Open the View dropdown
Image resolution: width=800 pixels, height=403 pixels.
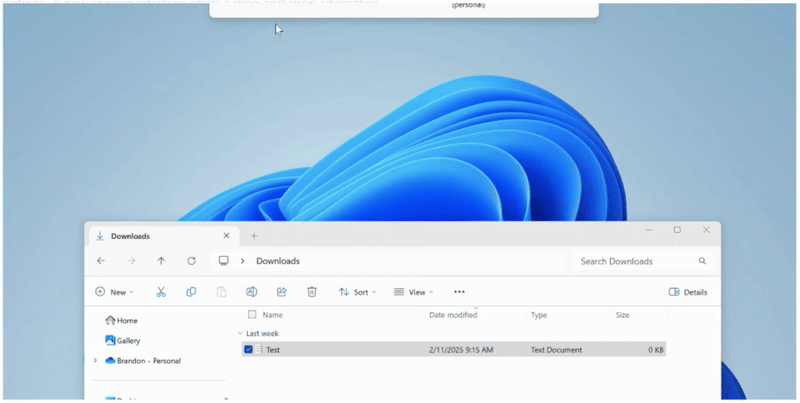click(413, 292)
